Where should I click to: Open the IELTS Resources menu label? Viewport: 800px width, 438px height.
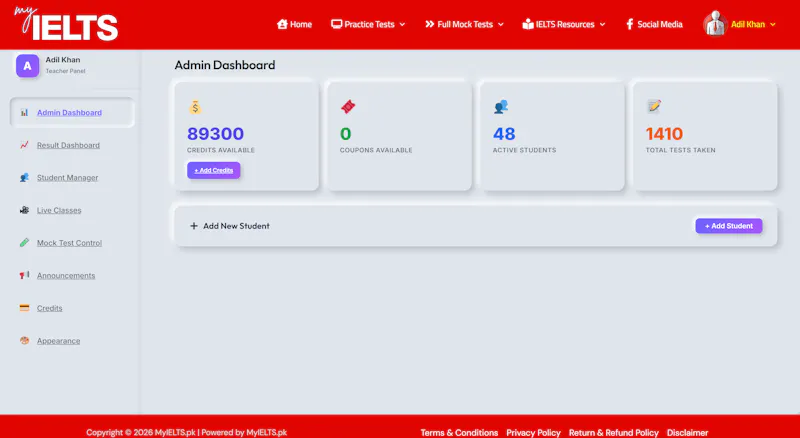565,24
